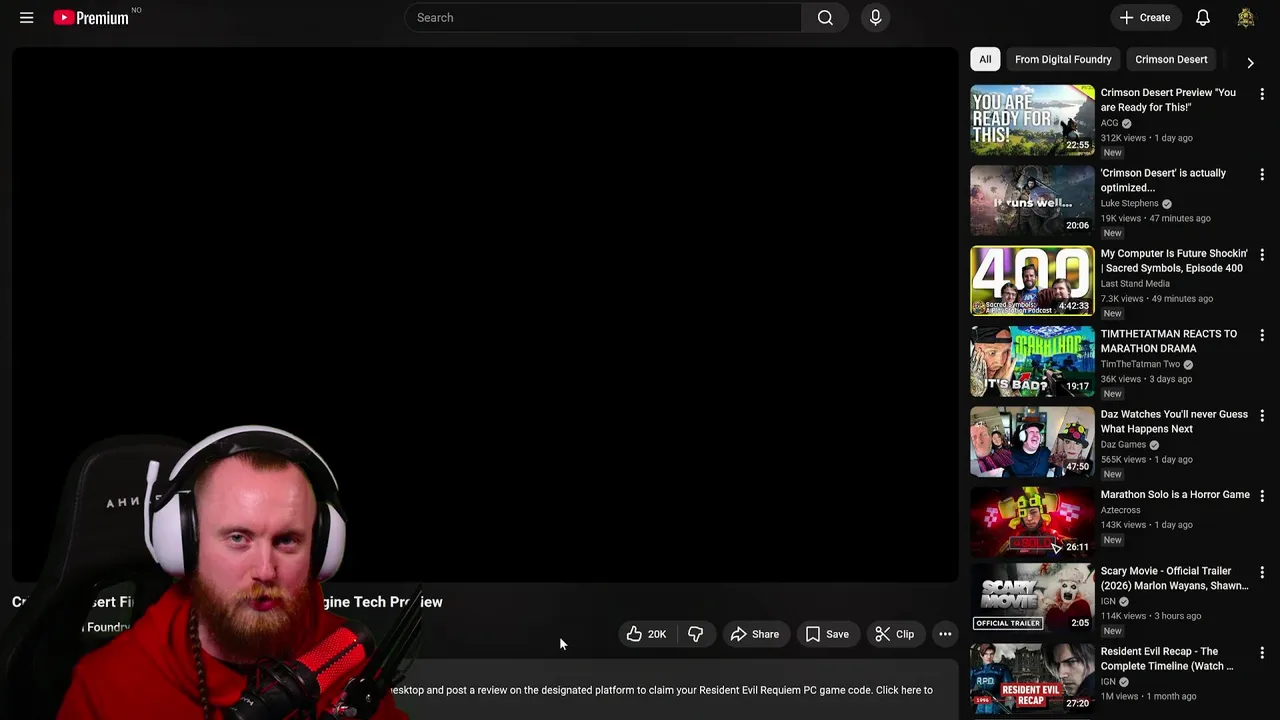Image resolution: width=1280 pixels, height=720 pixels.
Task: Share this video
Action: coord(755,634)
